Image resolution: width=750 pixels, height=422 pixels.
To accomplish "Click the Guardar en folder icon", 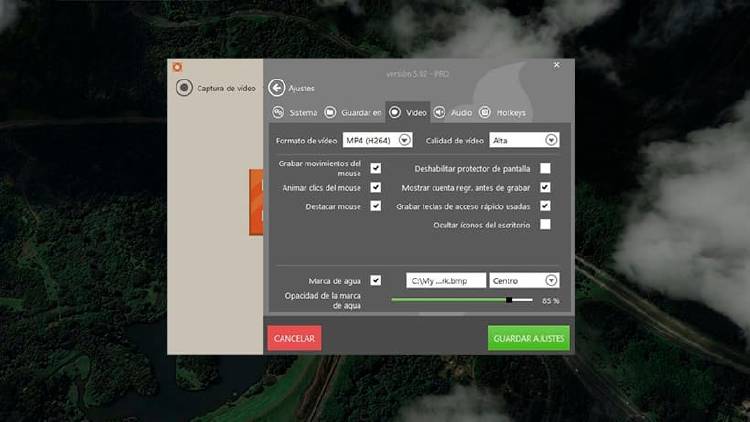I will 330,112.
